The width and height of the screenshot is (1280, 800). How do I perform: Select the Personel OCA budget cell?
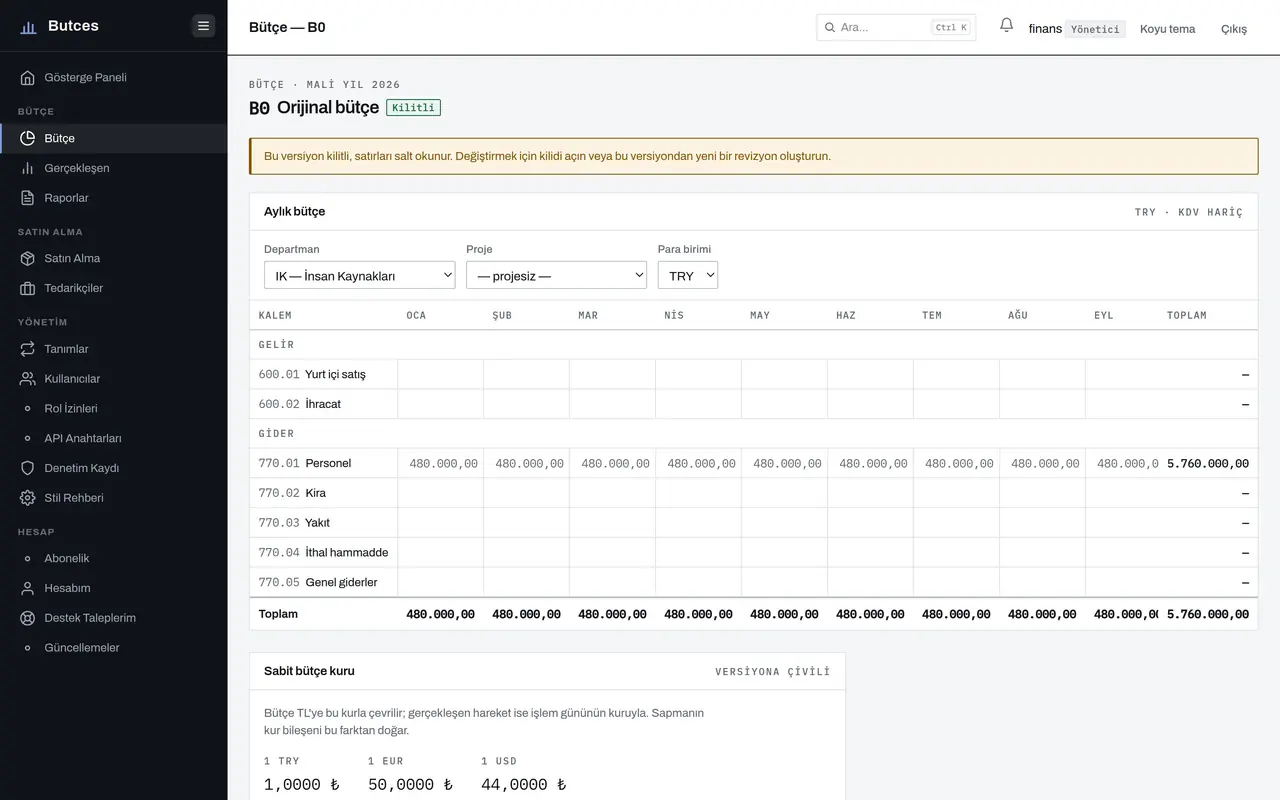click(x=441, y=463)
